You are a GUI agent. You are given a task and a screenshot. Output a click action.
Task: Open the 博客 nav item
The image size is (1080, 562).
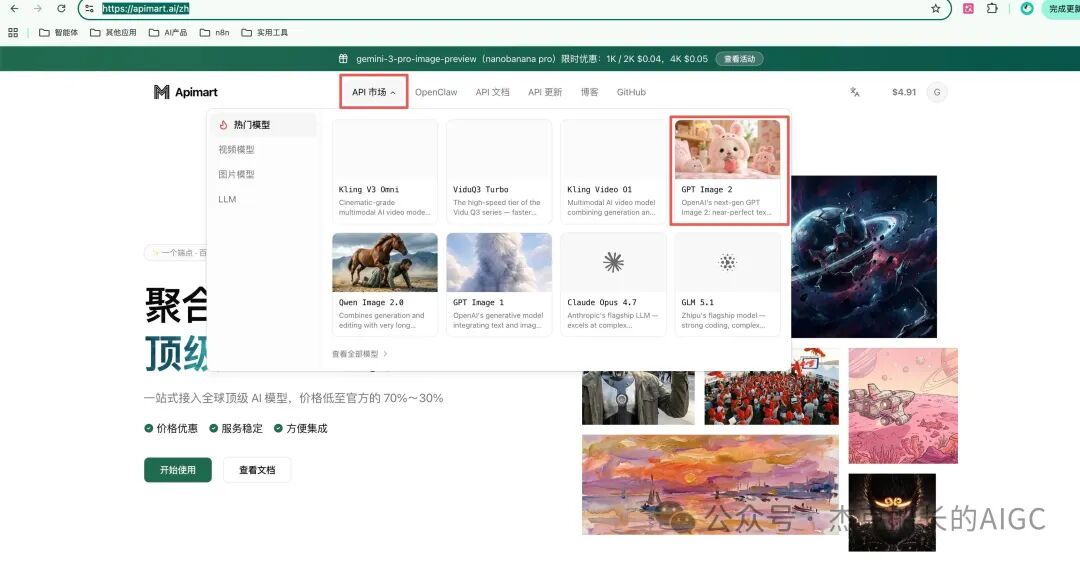(590, 92)
